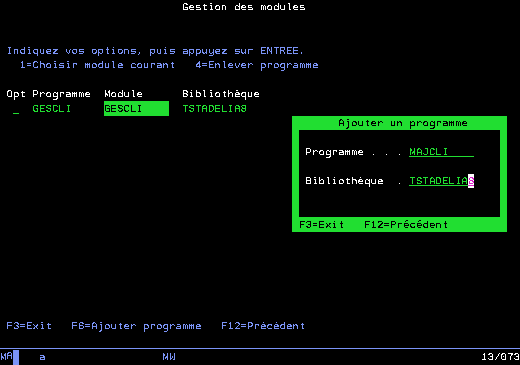
Task: Select the Opt field beside GESCLI
Action: click(x=16, y=109)
